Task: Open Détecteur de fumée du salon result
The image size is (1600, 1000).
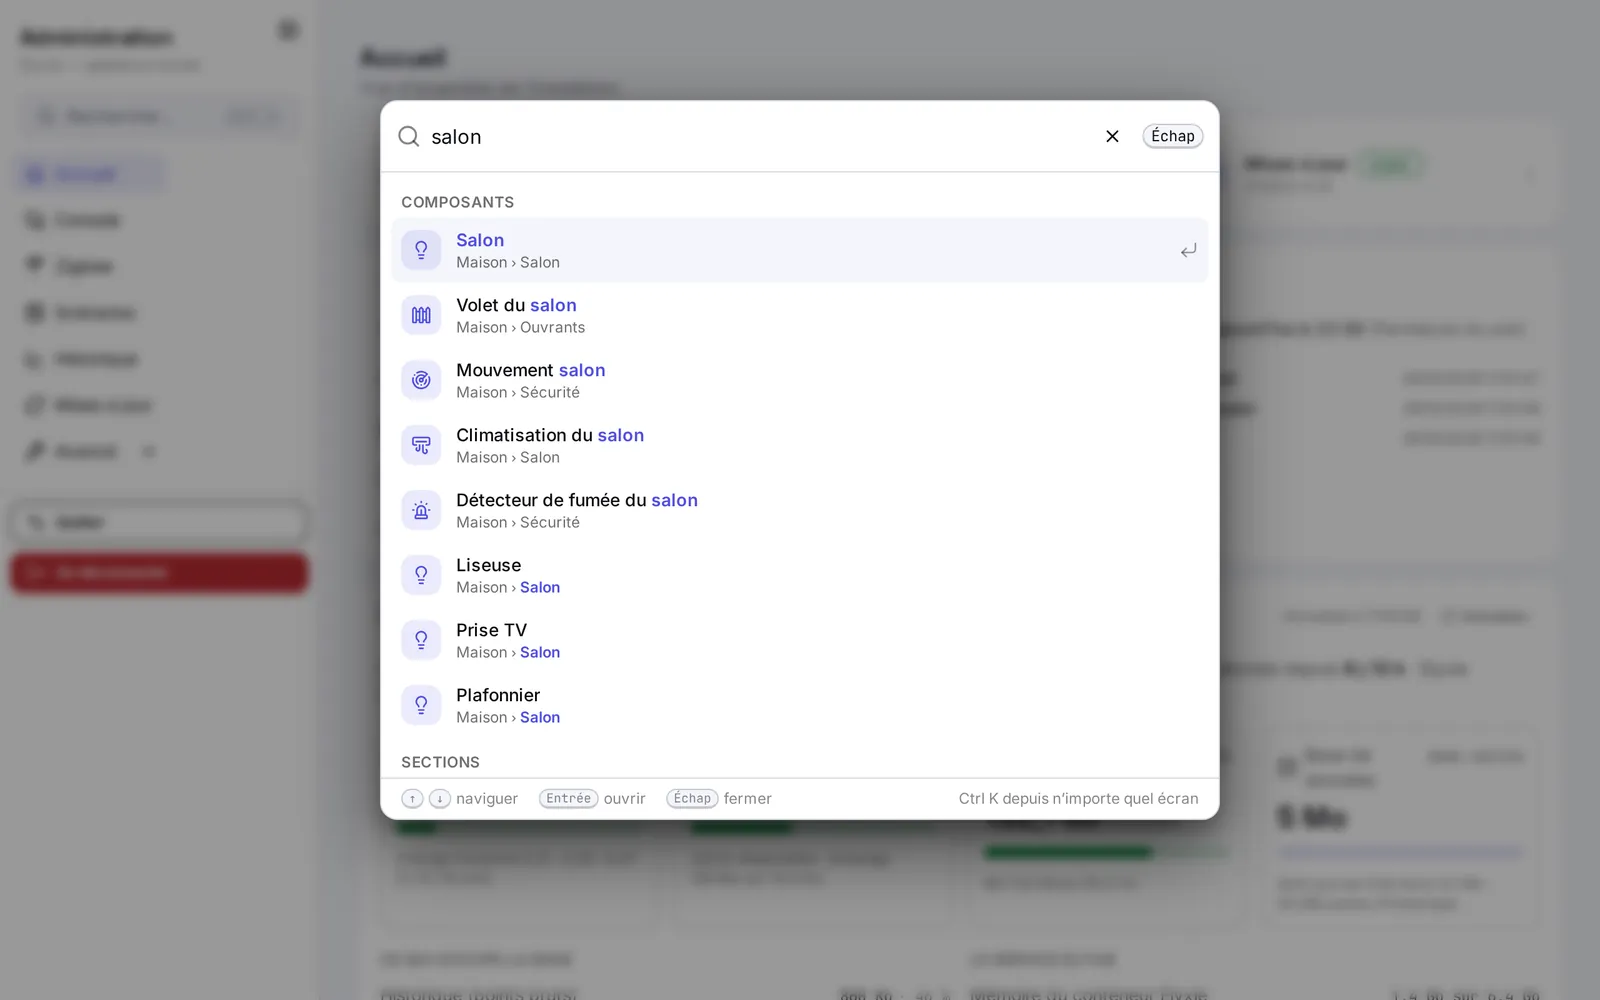Action: tap(800, 510)
